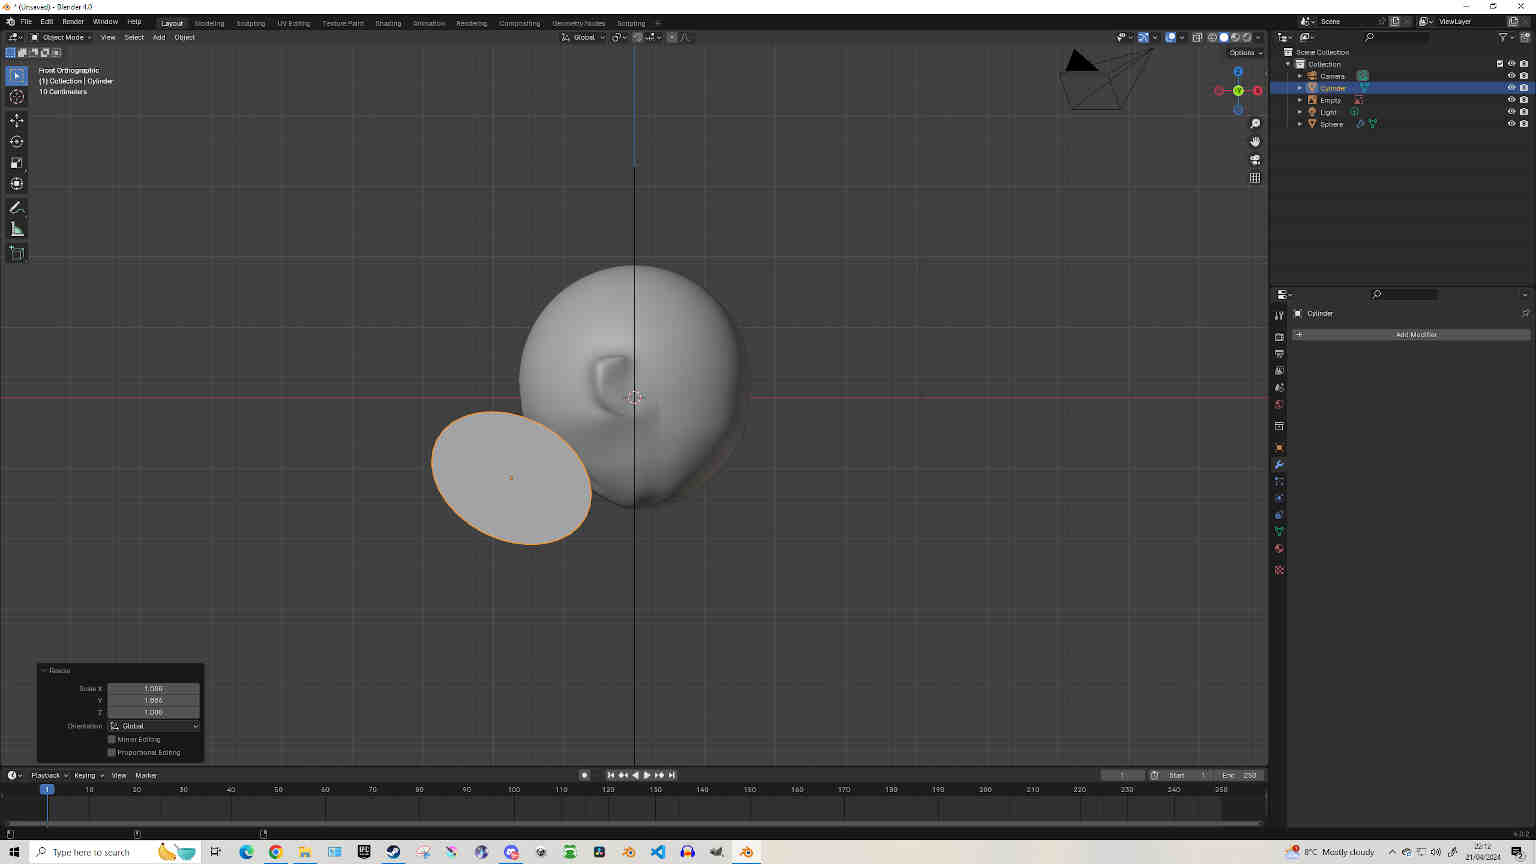Open the Object Data properties tab
The image size is (1536, 864).
1279,532
